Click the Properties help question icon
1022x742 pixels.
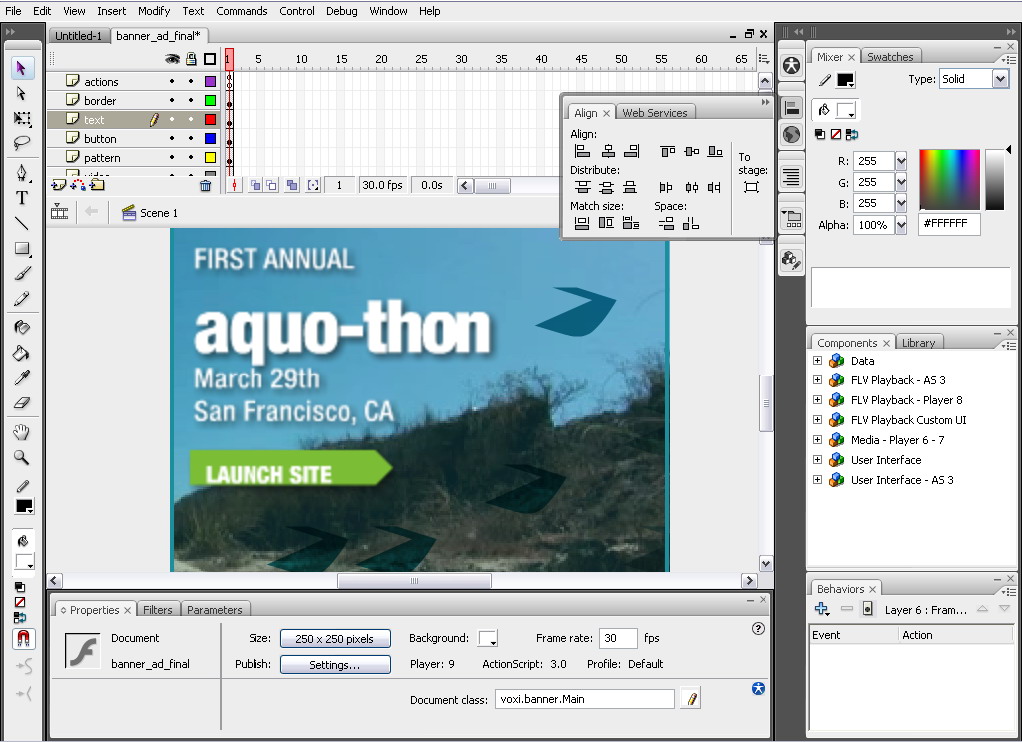[x=758, y=629]
